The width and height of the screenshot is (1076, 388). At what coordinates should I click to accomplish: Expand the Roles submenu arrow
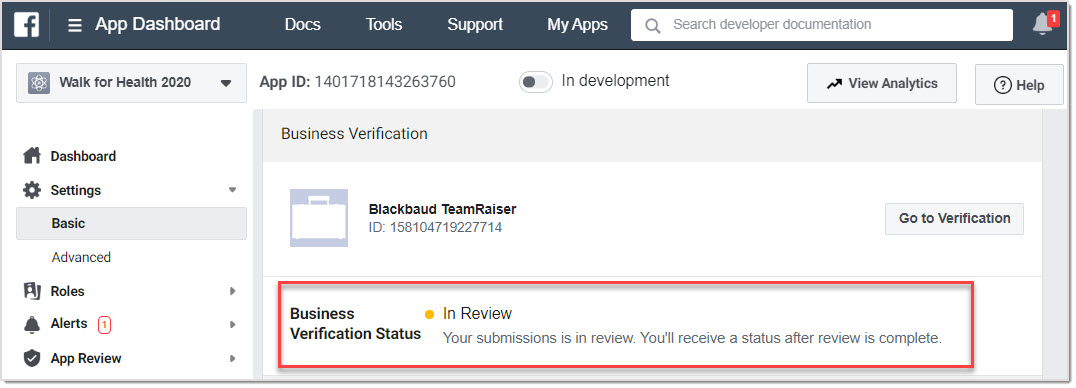233,291
